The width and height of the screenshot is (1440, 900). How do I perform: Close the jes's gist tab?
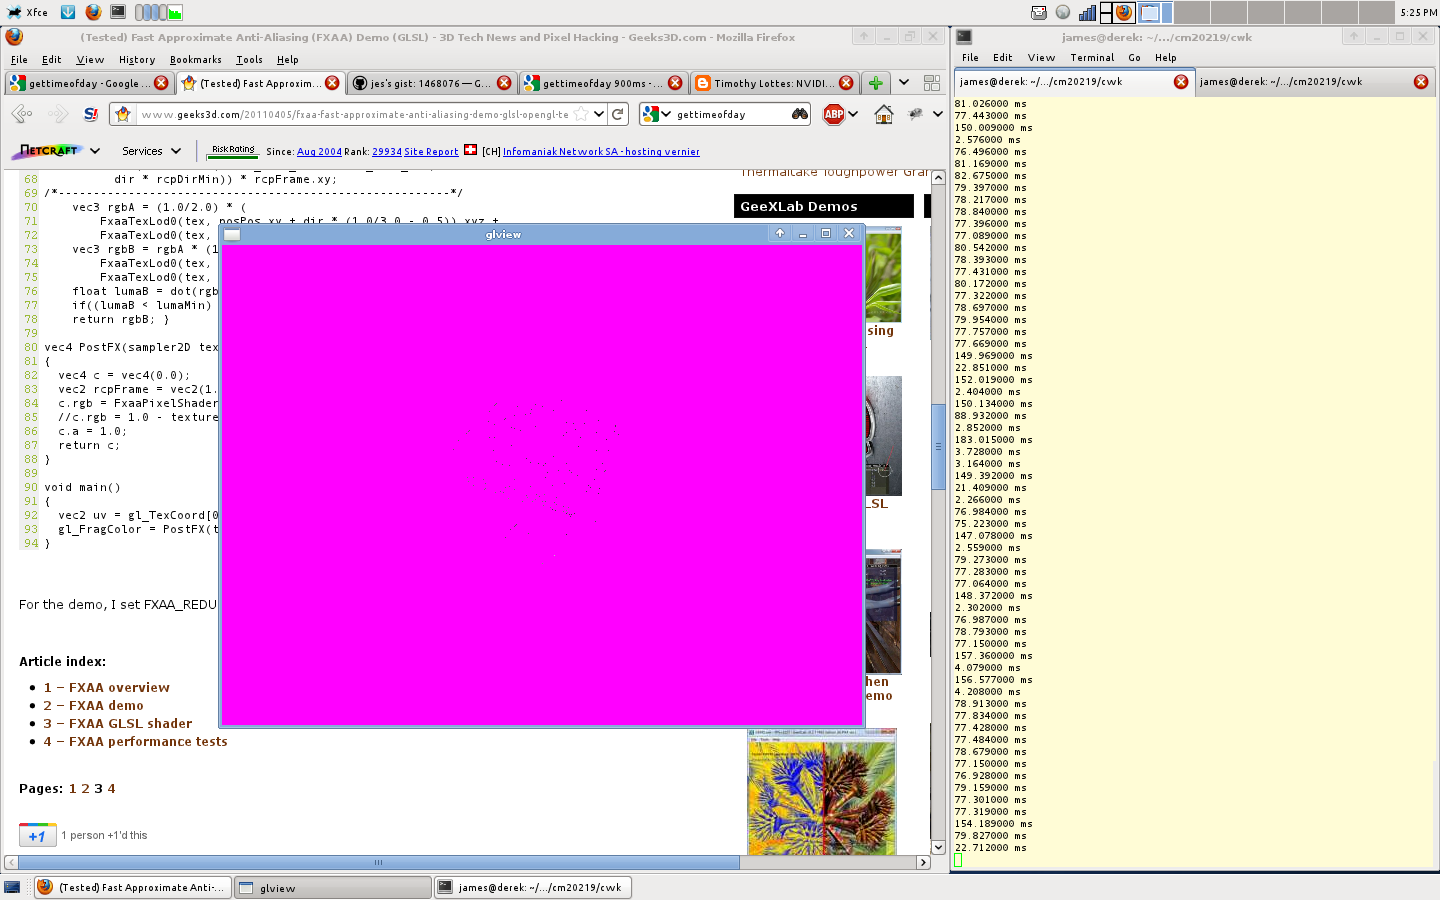(x=504, y=83)
